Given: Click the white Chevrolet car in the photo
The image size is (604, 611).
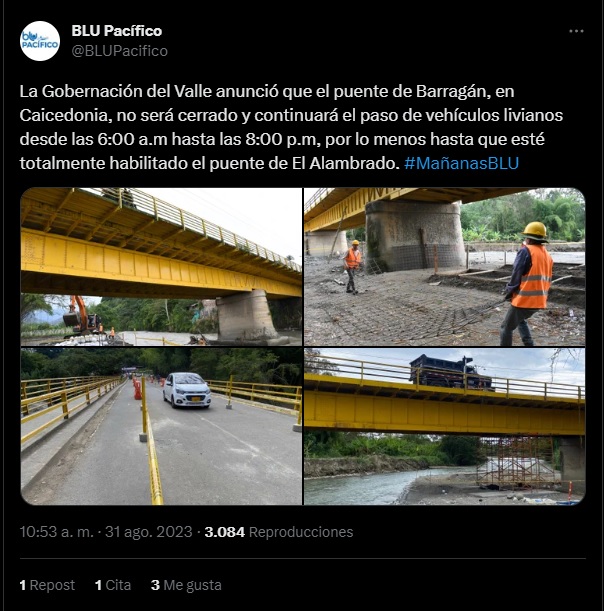Looking at the screenshot, I should 187,390.
